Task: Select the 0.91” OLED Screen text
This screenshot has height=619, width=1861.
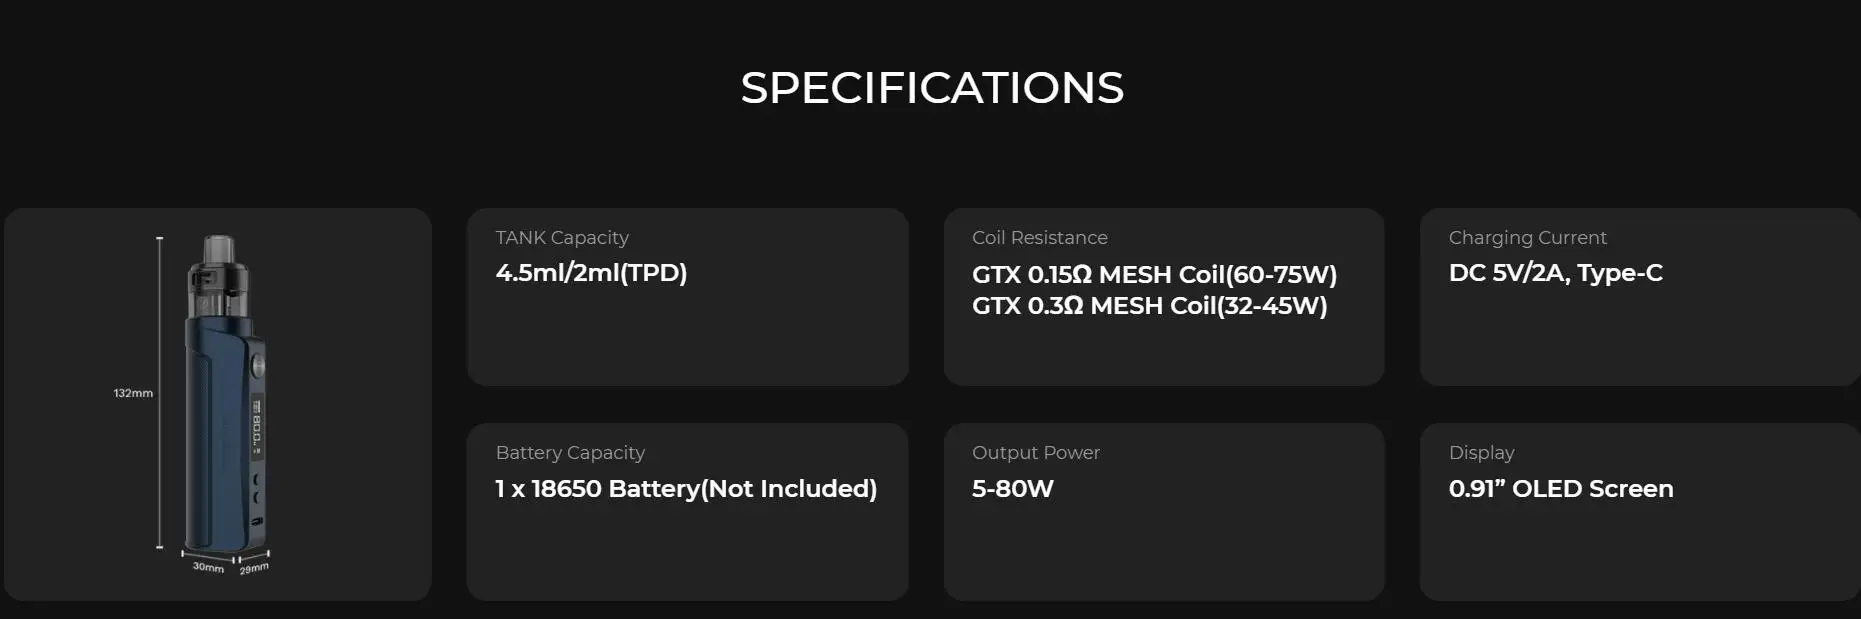Action: click(1560, 489)
